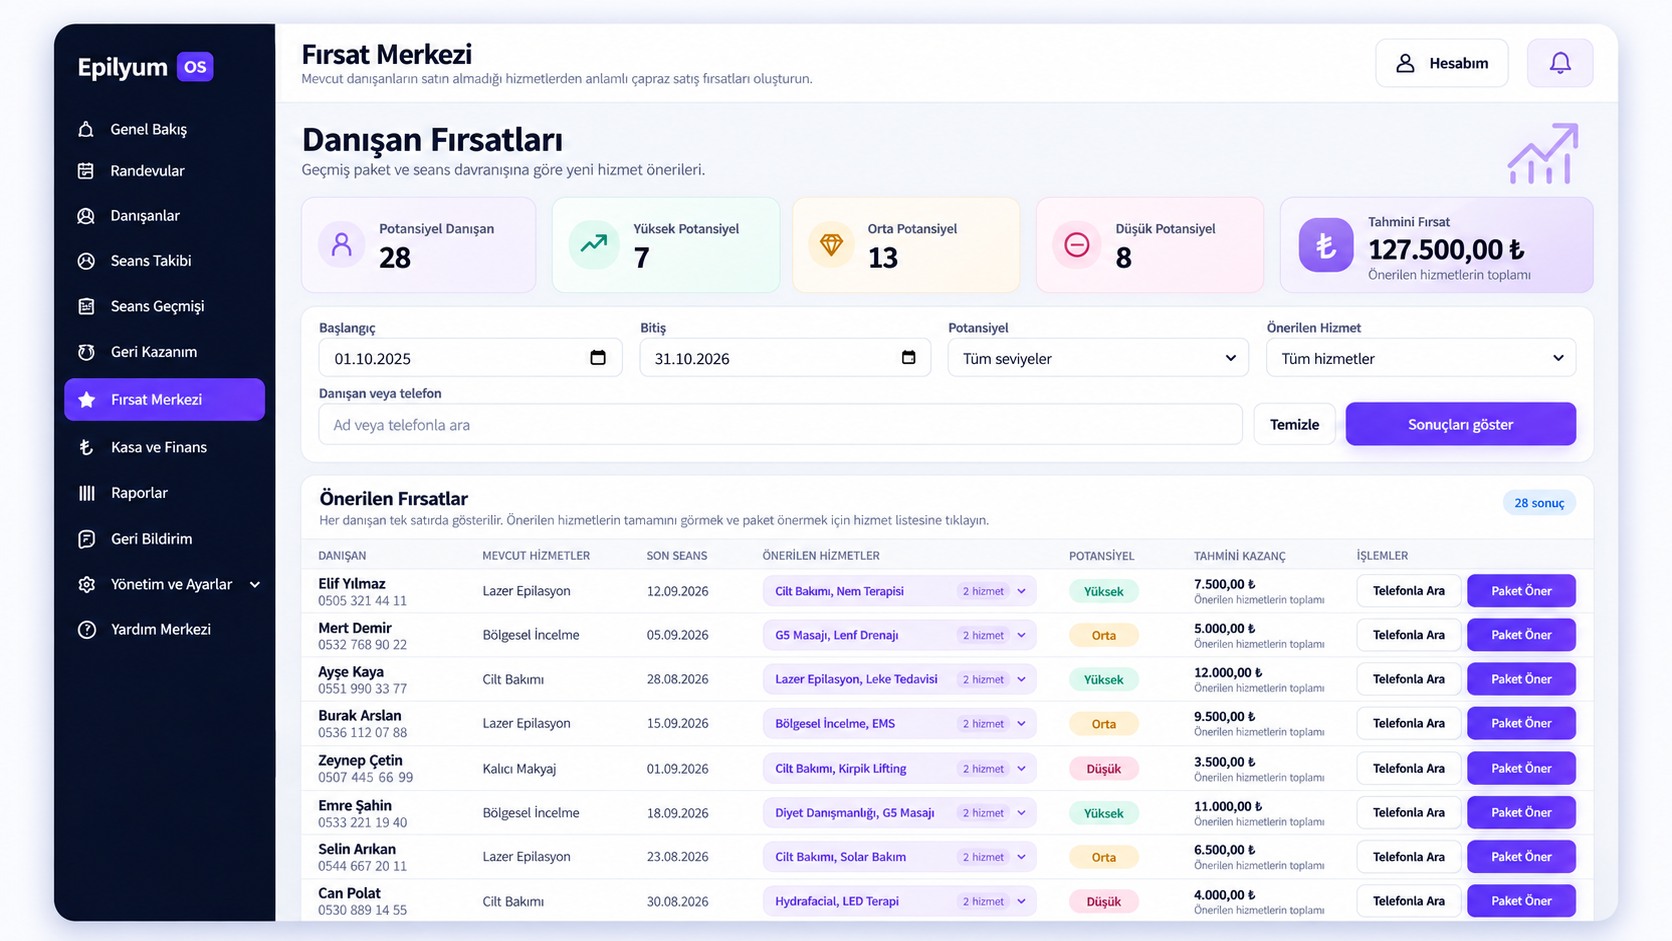Open the Önerilen Hizmet Tüm hizmetler dropdown
The width and height of the screenshot is (1672, 941).
click(1421, 358)
